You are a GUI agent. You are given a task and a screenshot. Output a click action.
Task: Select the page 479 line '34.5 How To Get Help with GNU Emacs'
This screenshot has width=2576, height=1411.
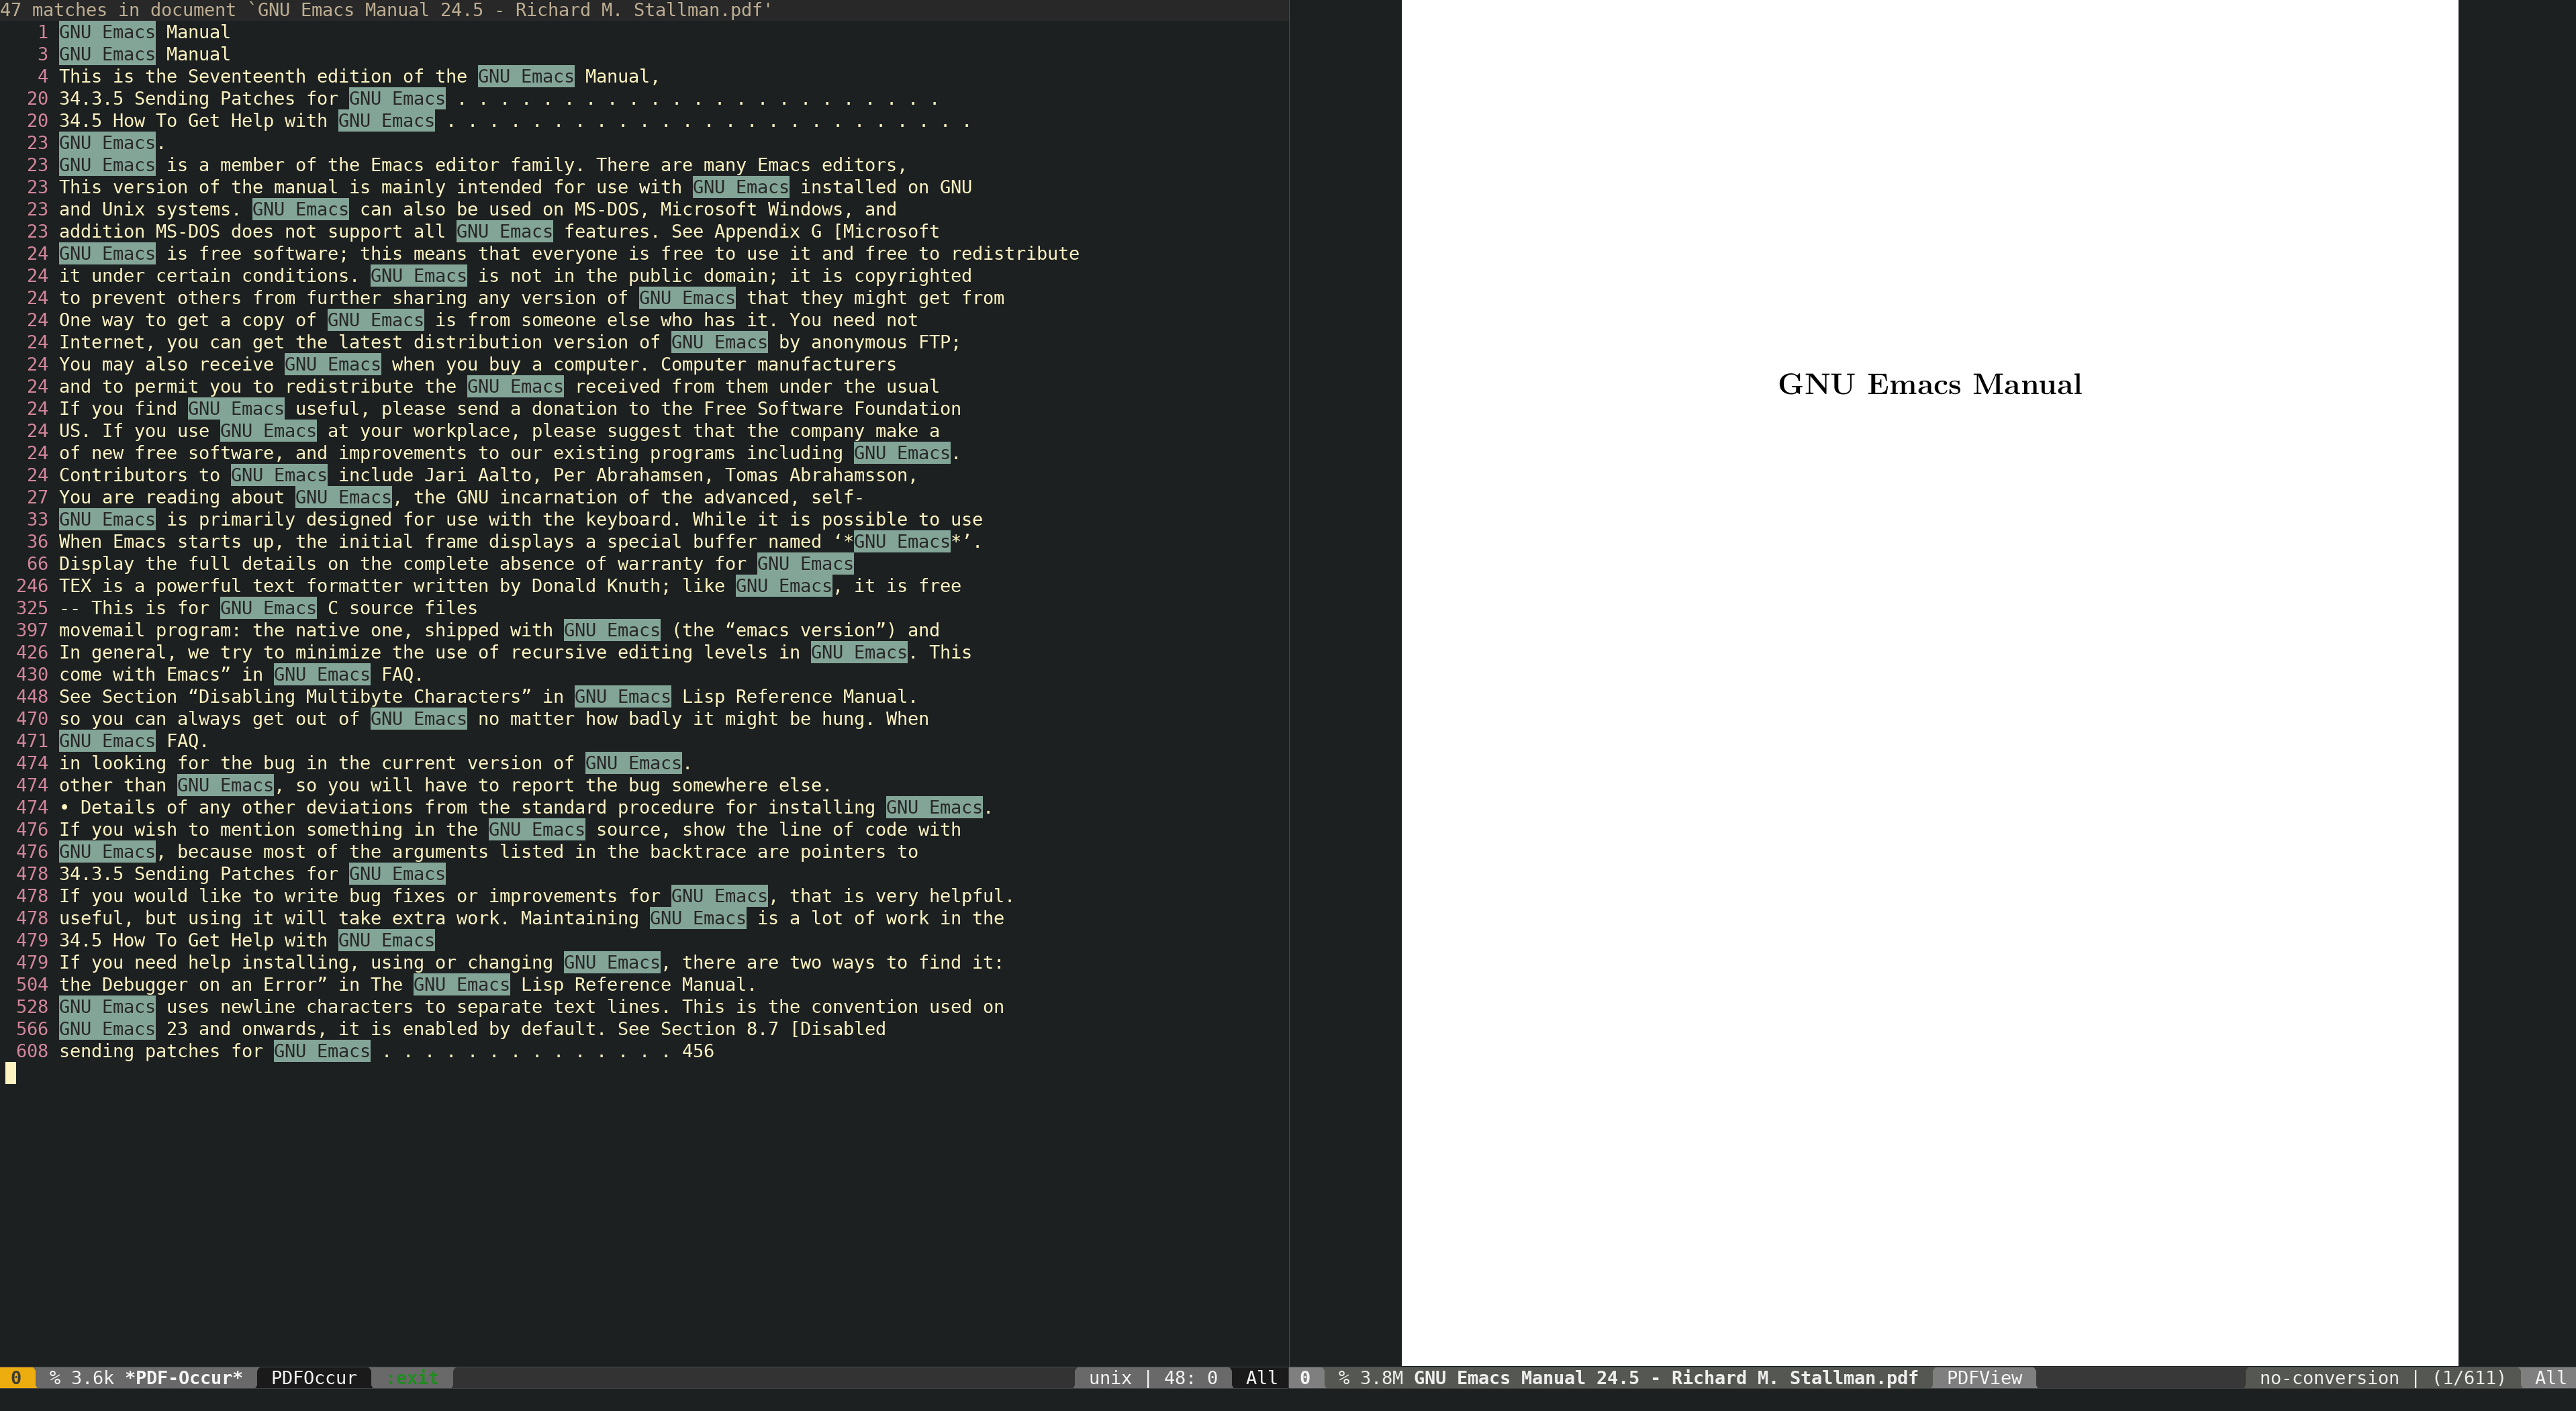(x=246, y=940)
